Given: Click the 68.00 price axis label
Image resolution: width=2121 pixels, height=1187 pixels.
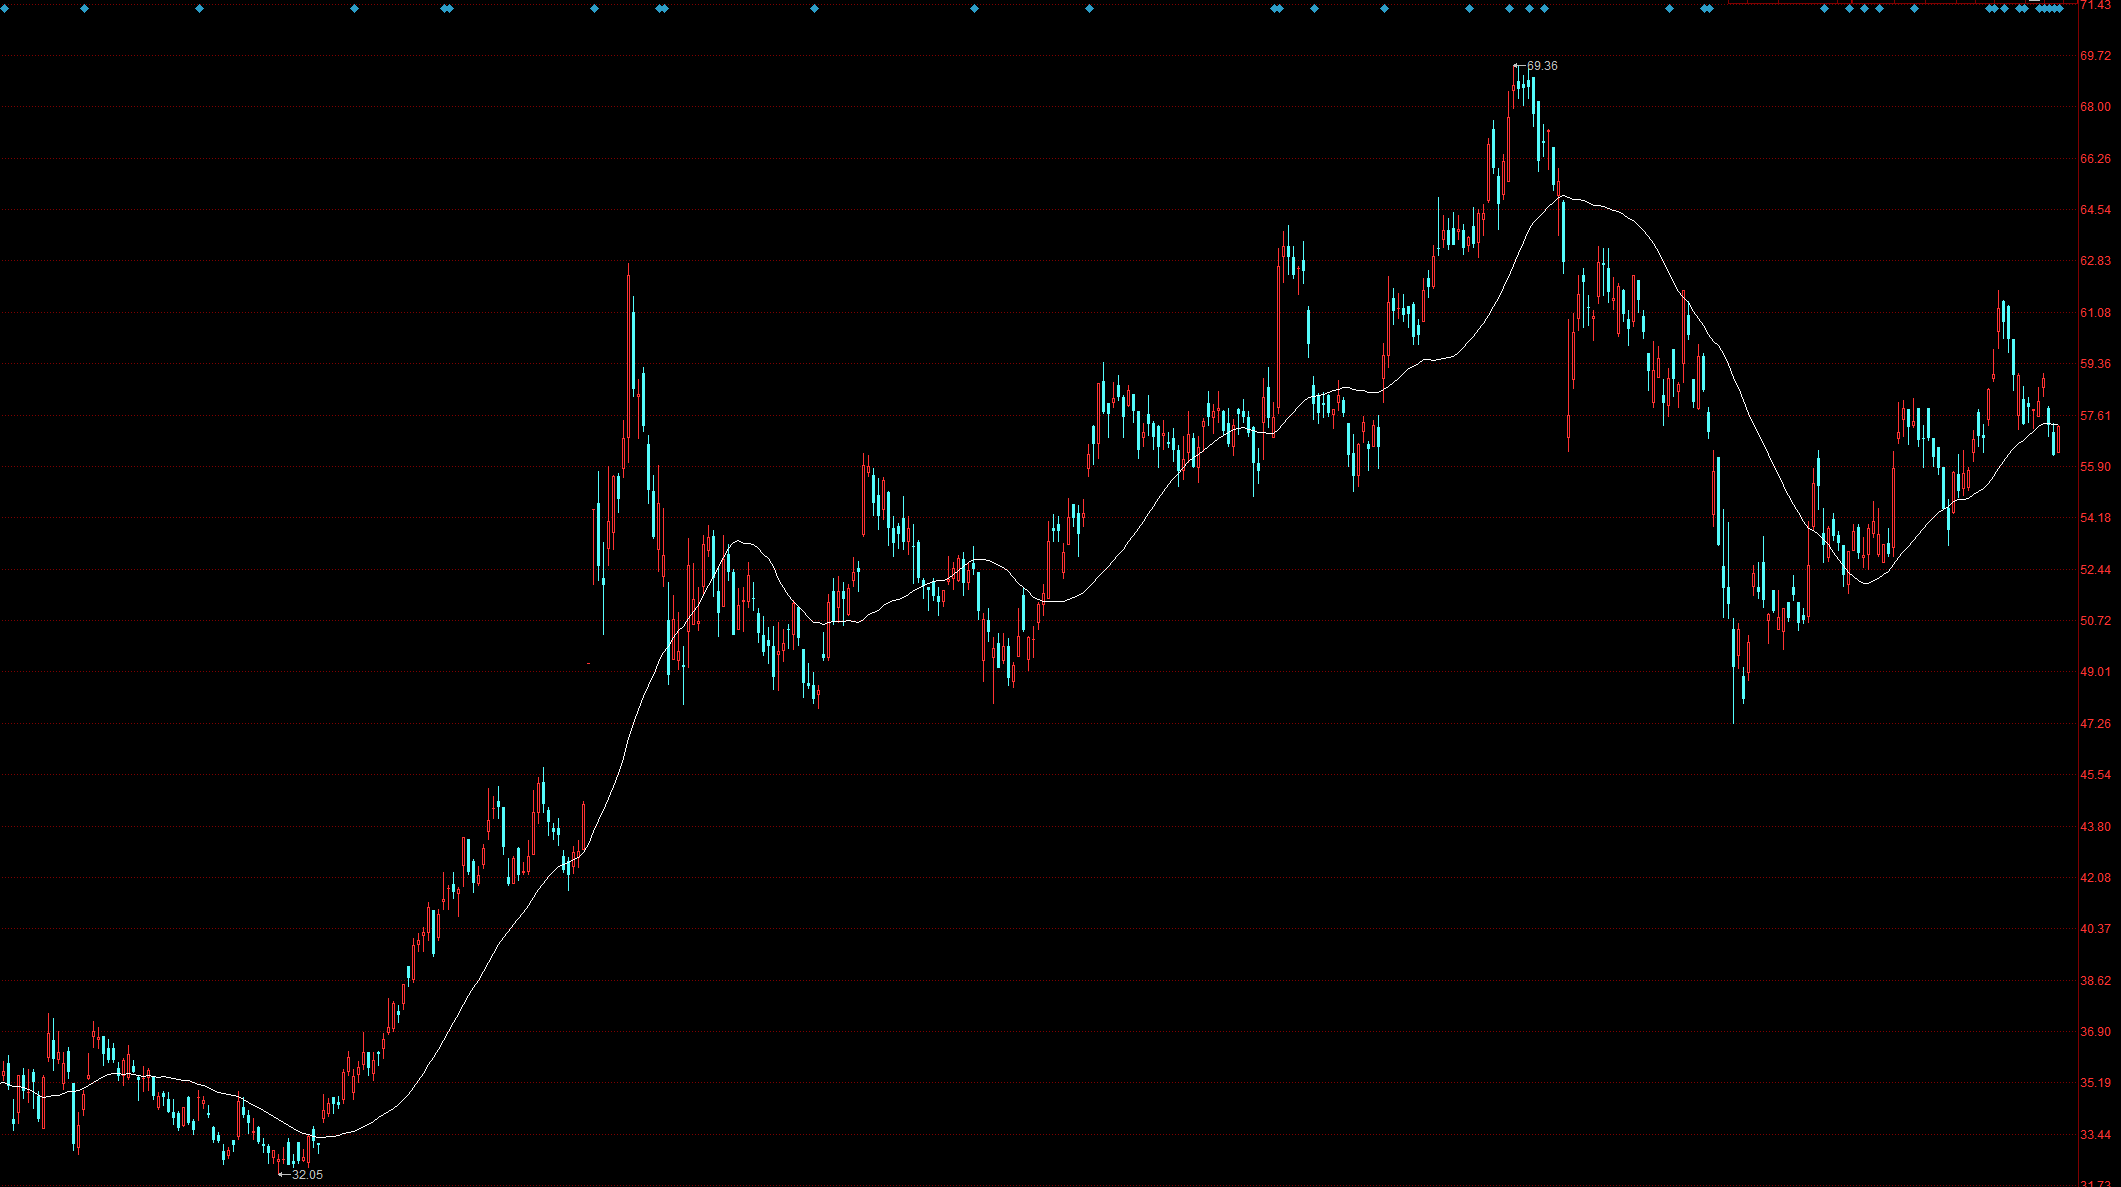Looking at the screenshot, I should (2095, 107).
